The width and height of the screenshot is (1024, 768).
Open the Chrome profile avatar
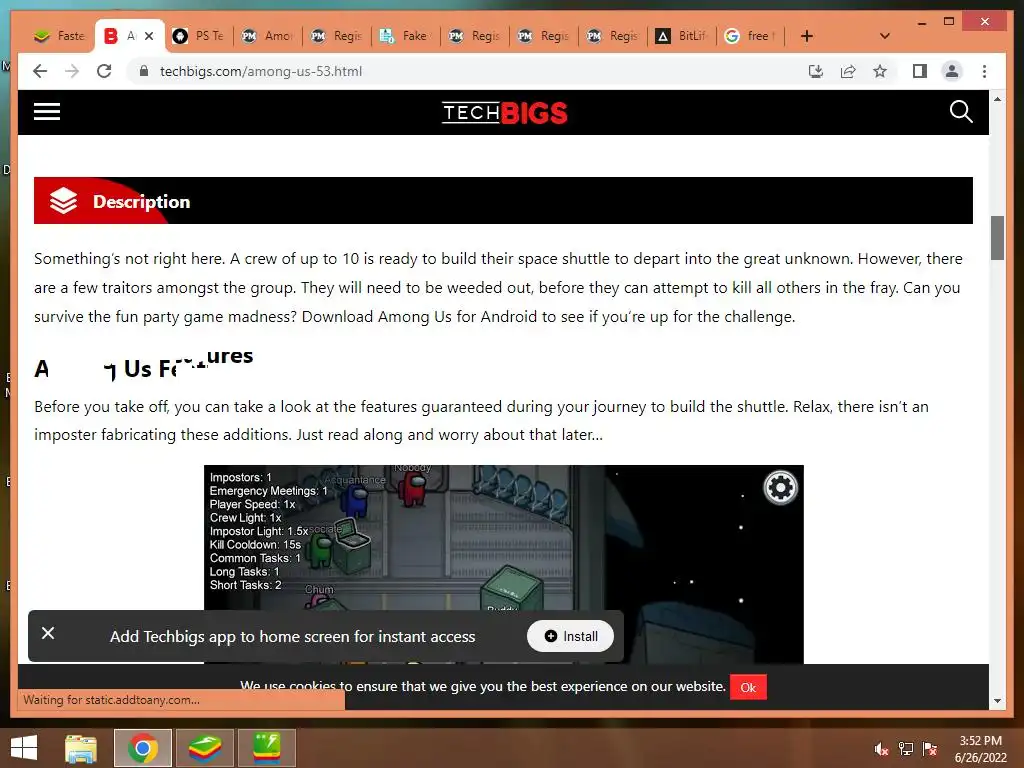point(952,71)
